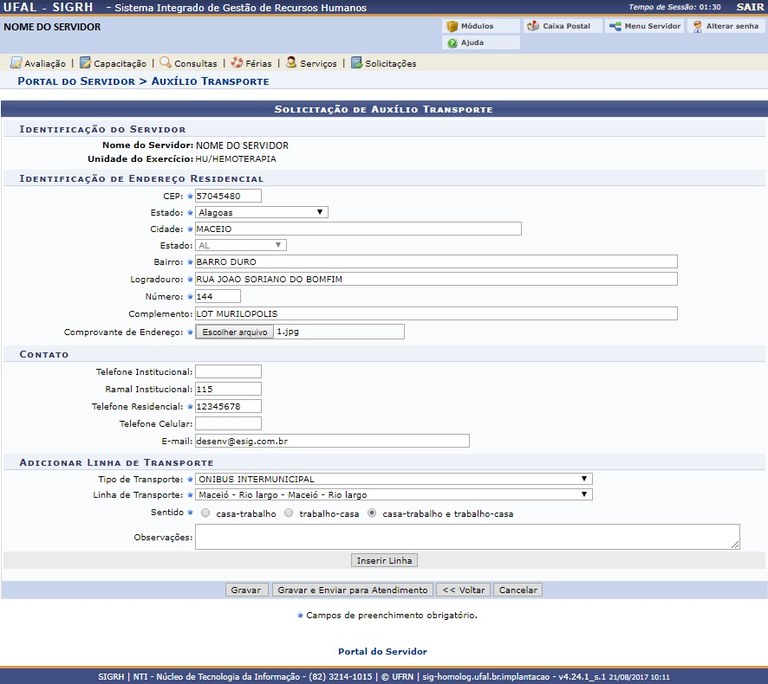
Task: Click the Observações text area
Action: pyautogui.click(x=467, y=536)
